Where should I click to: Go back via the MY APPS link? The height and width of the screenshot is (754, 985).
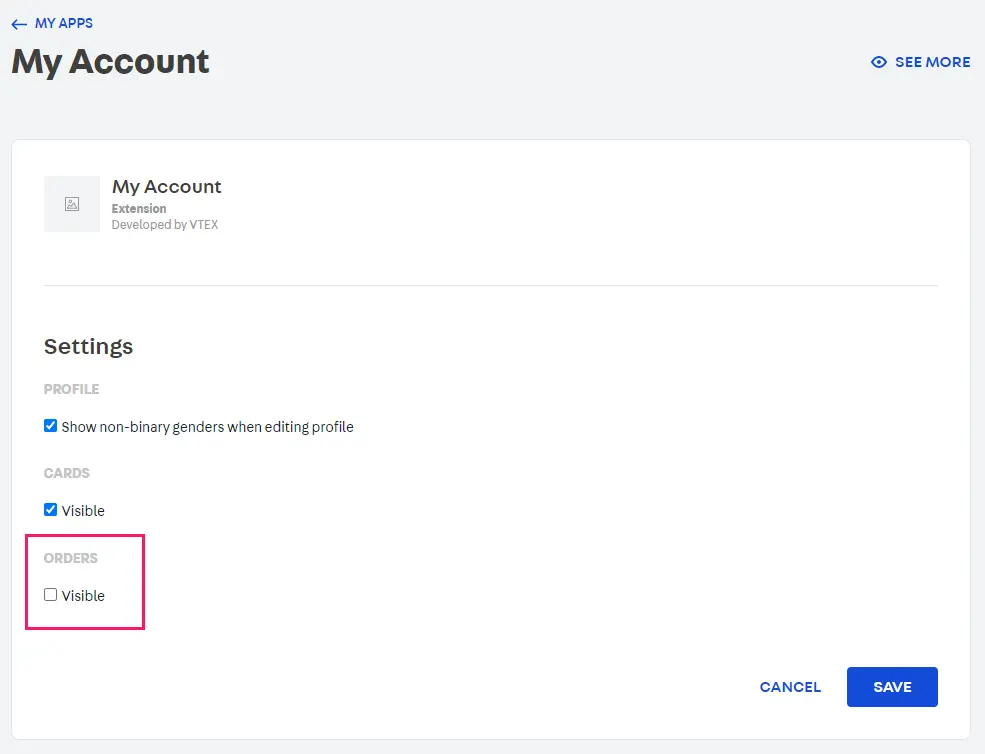[x=64, y=23]
